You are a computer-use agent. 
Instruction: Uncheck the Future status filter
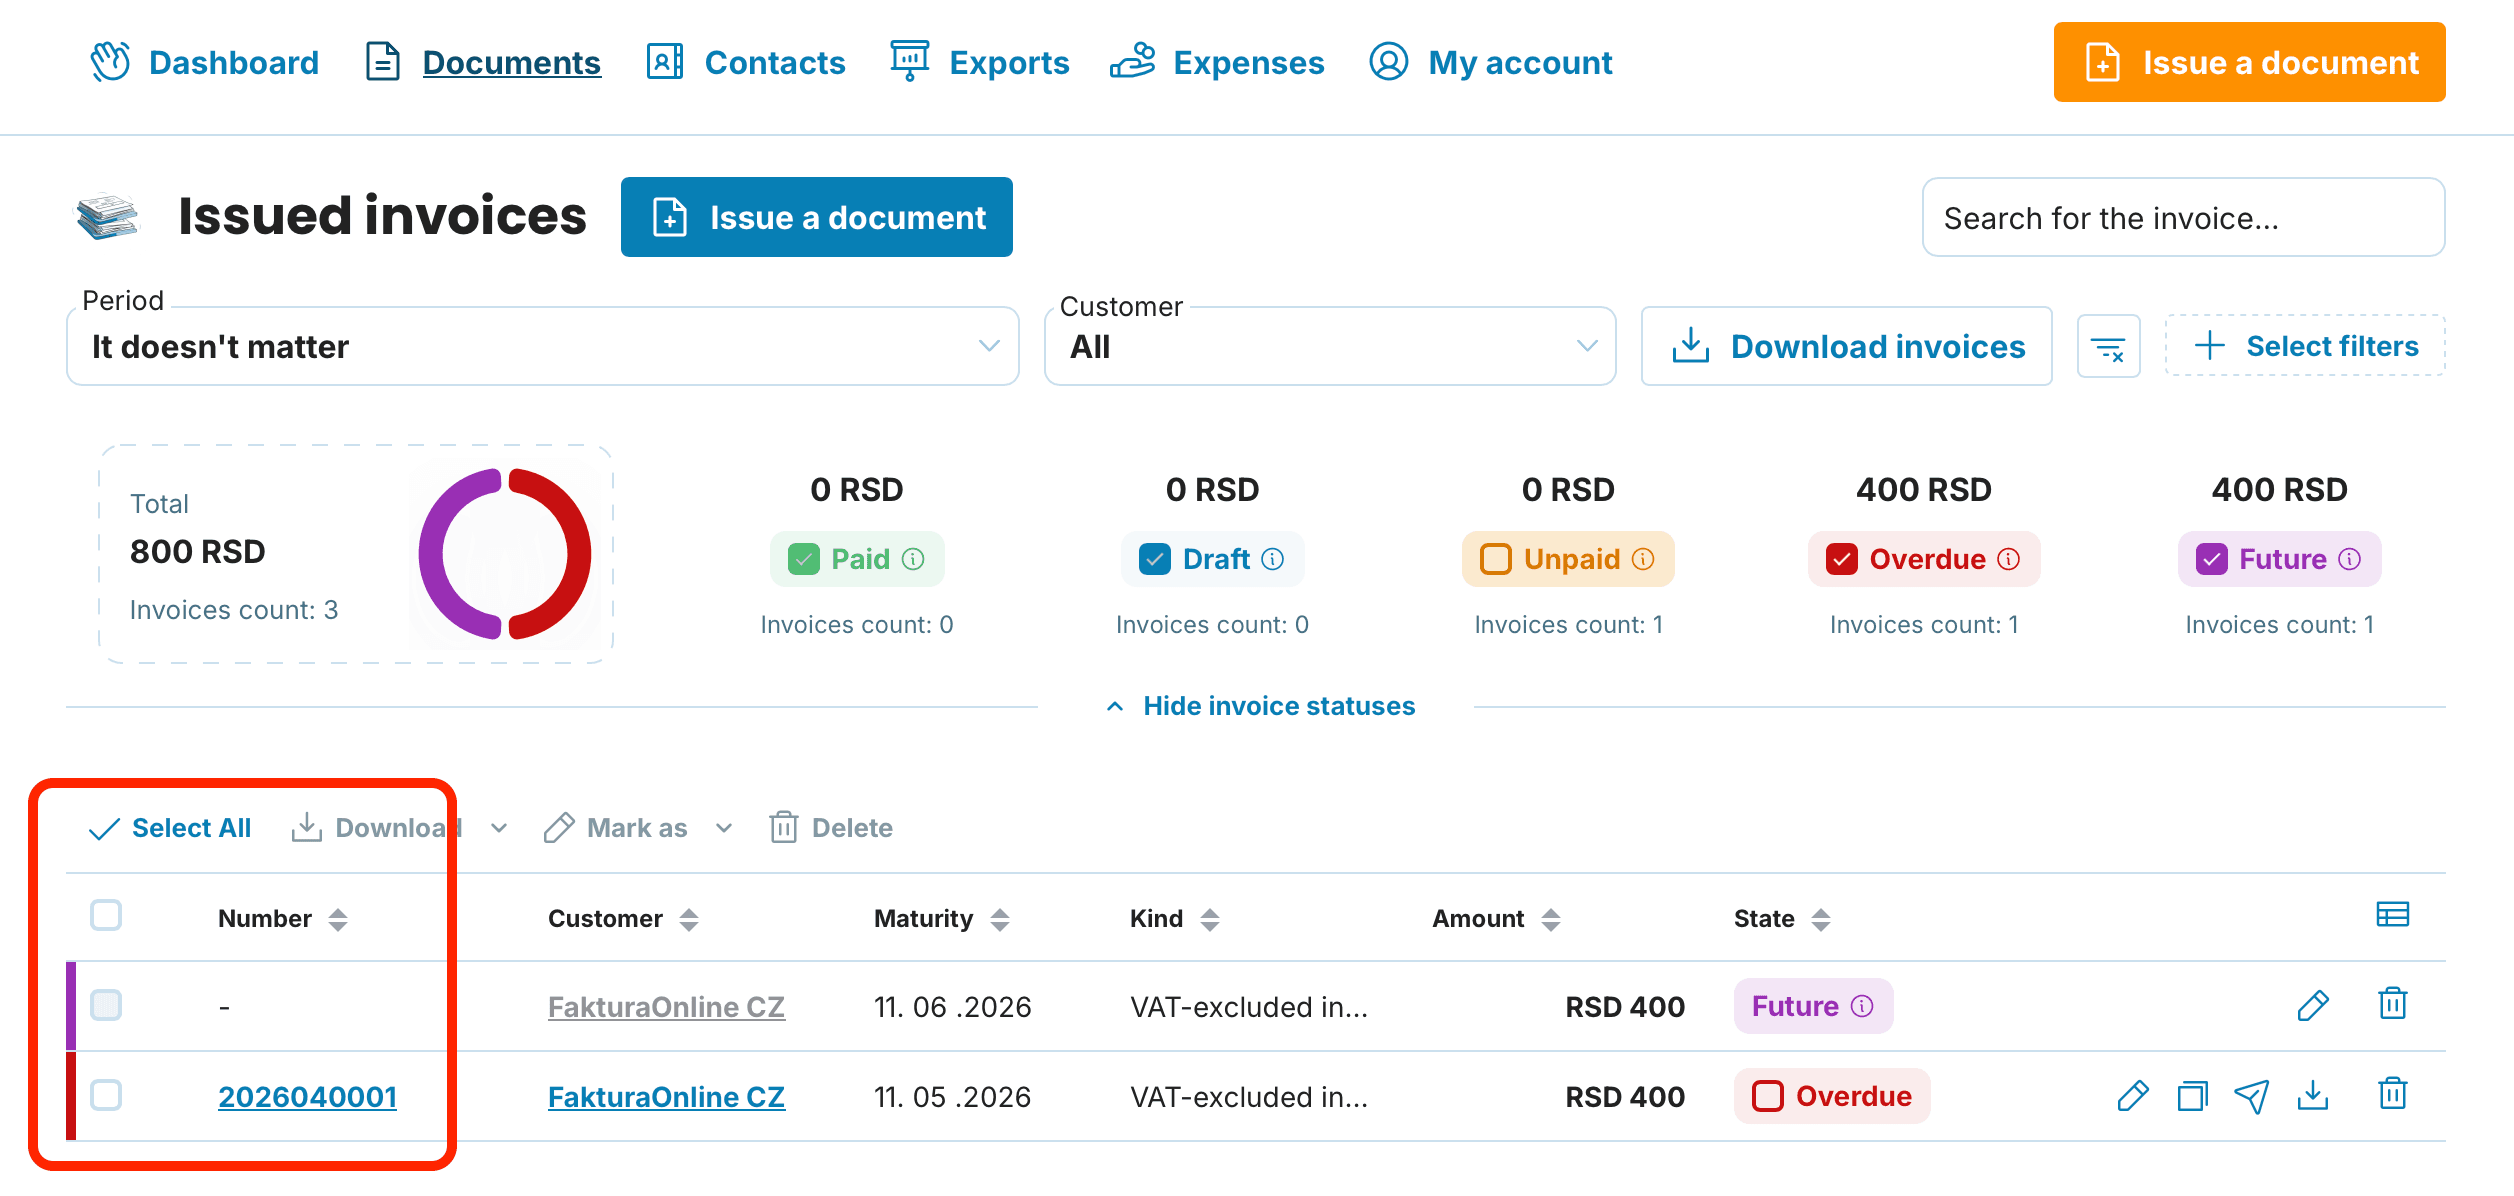[2211, 559]
